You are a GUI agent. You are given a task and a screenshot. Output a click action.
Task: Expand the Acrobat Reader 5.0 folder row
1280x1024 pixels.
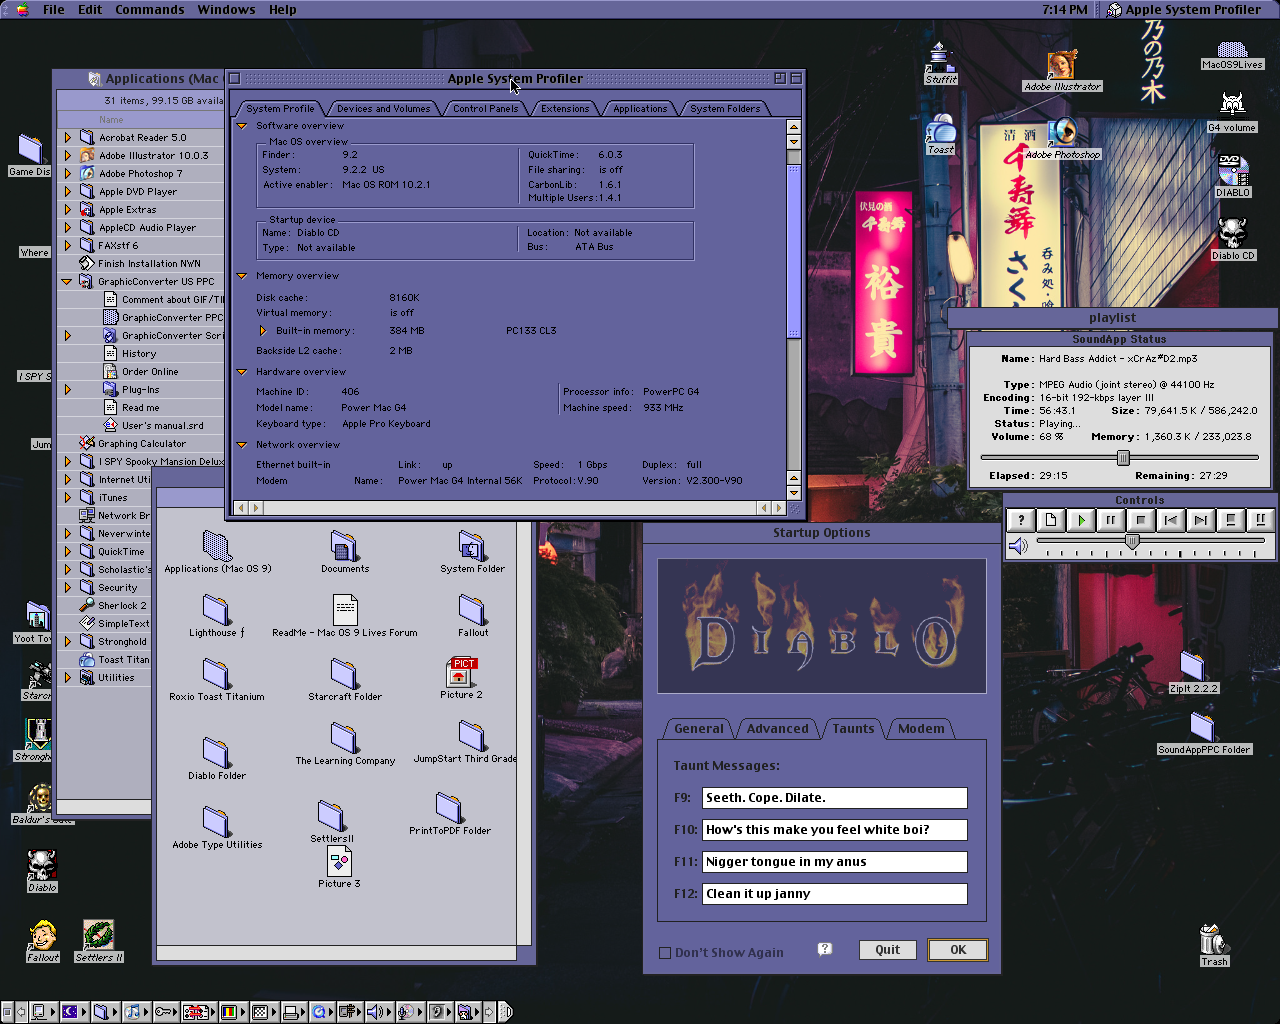(x=68, y=138)
